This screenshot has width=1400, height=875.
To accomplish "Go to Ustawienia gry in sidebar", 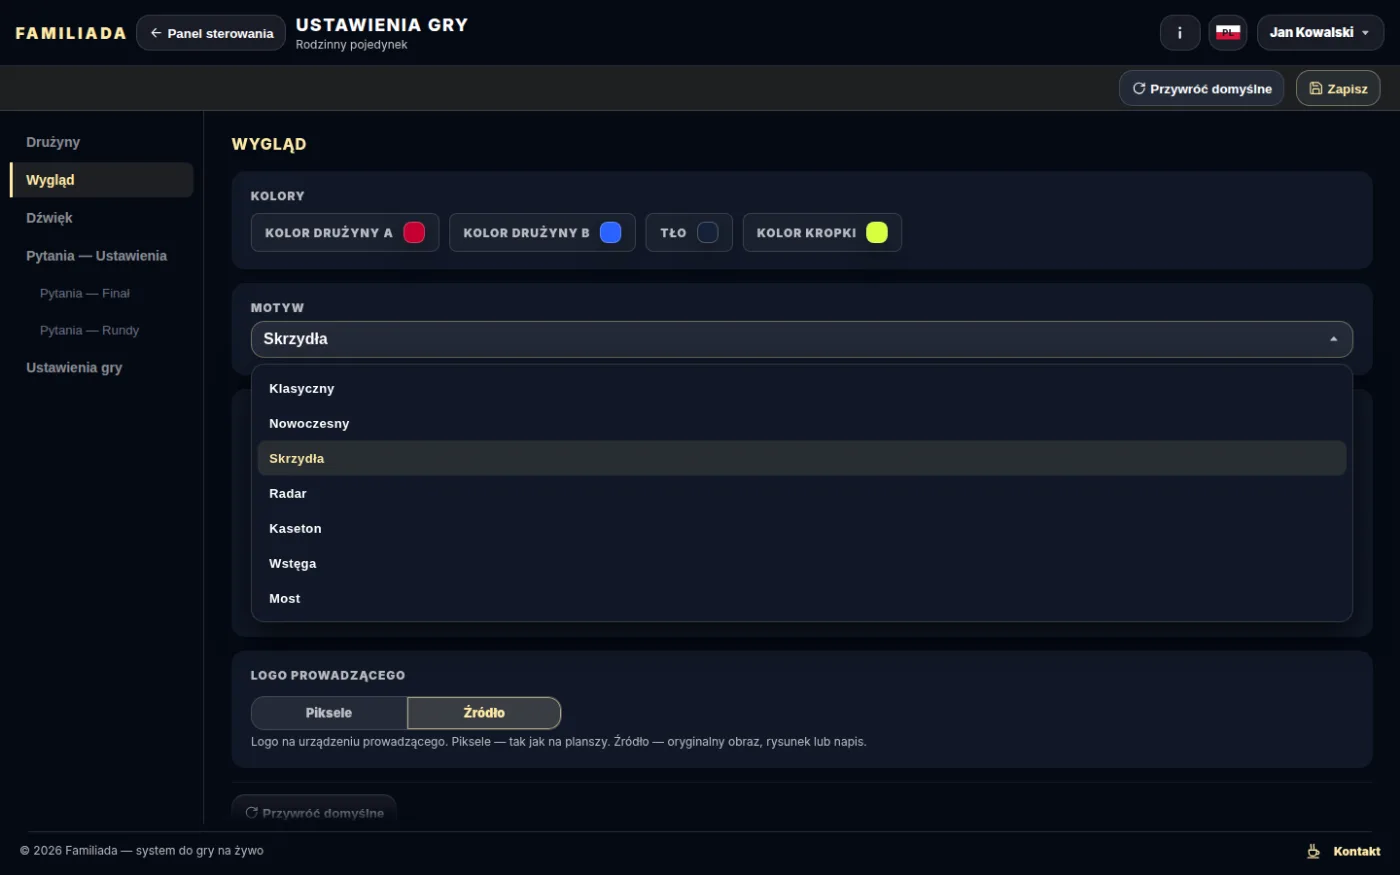I will click(x=101, y=368).
